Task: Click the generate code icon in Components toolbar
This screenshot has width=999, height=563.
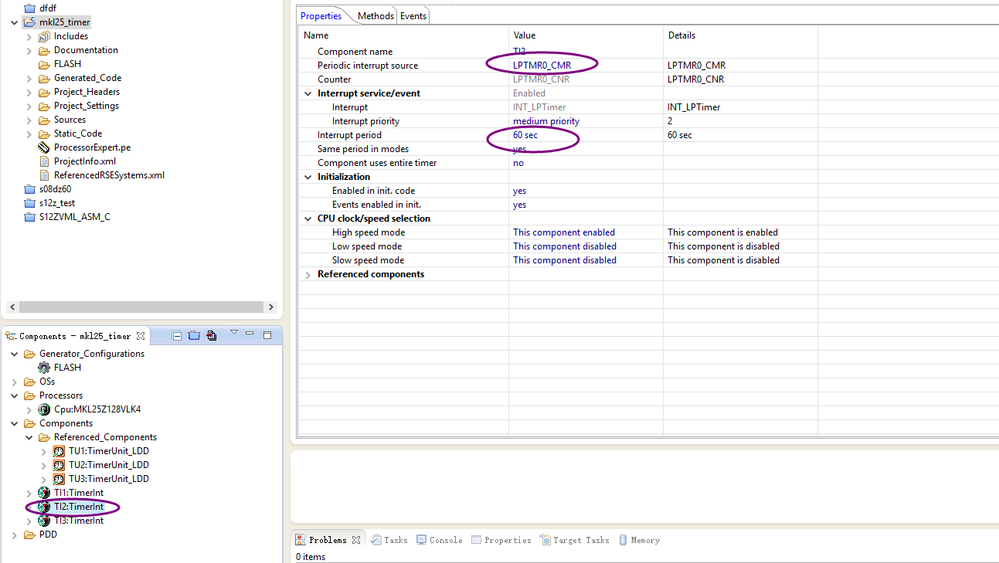Action: (x=212, y=335)
